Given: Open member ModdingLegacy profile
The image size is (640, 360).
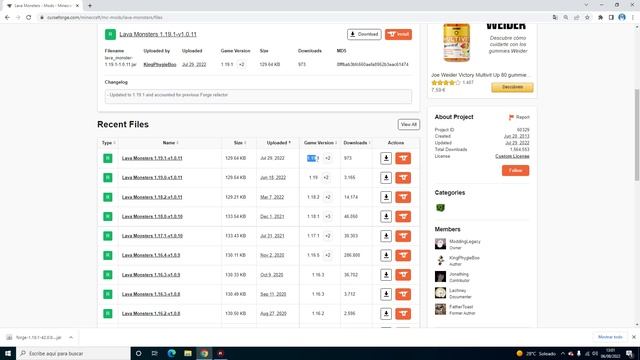Looking at the screenshot, I should tap(464, 242).
